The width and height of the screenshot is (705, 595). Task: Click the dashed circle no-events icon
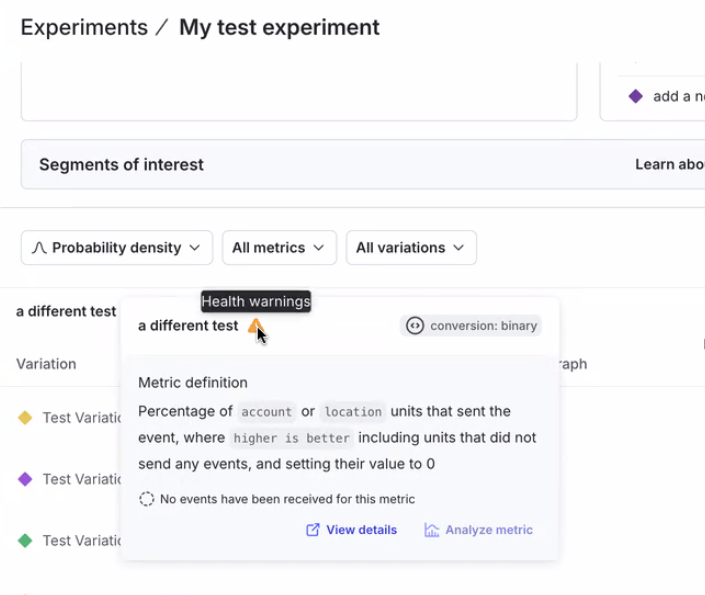(146, 499)
